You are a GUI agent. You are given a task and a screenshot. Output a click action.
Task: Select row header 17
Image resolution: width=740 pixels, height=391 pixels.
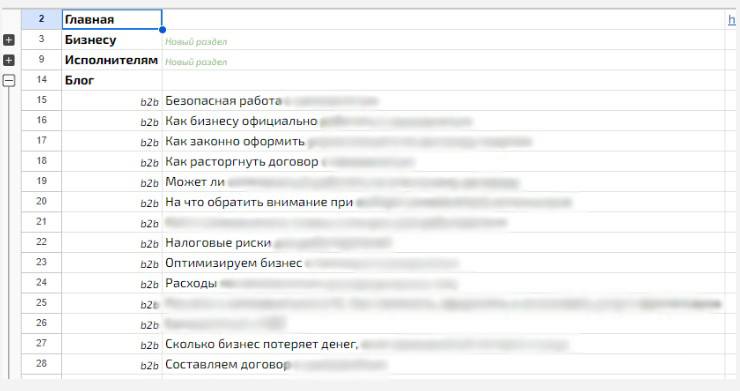pyautogui.click(x=42, y=141)
